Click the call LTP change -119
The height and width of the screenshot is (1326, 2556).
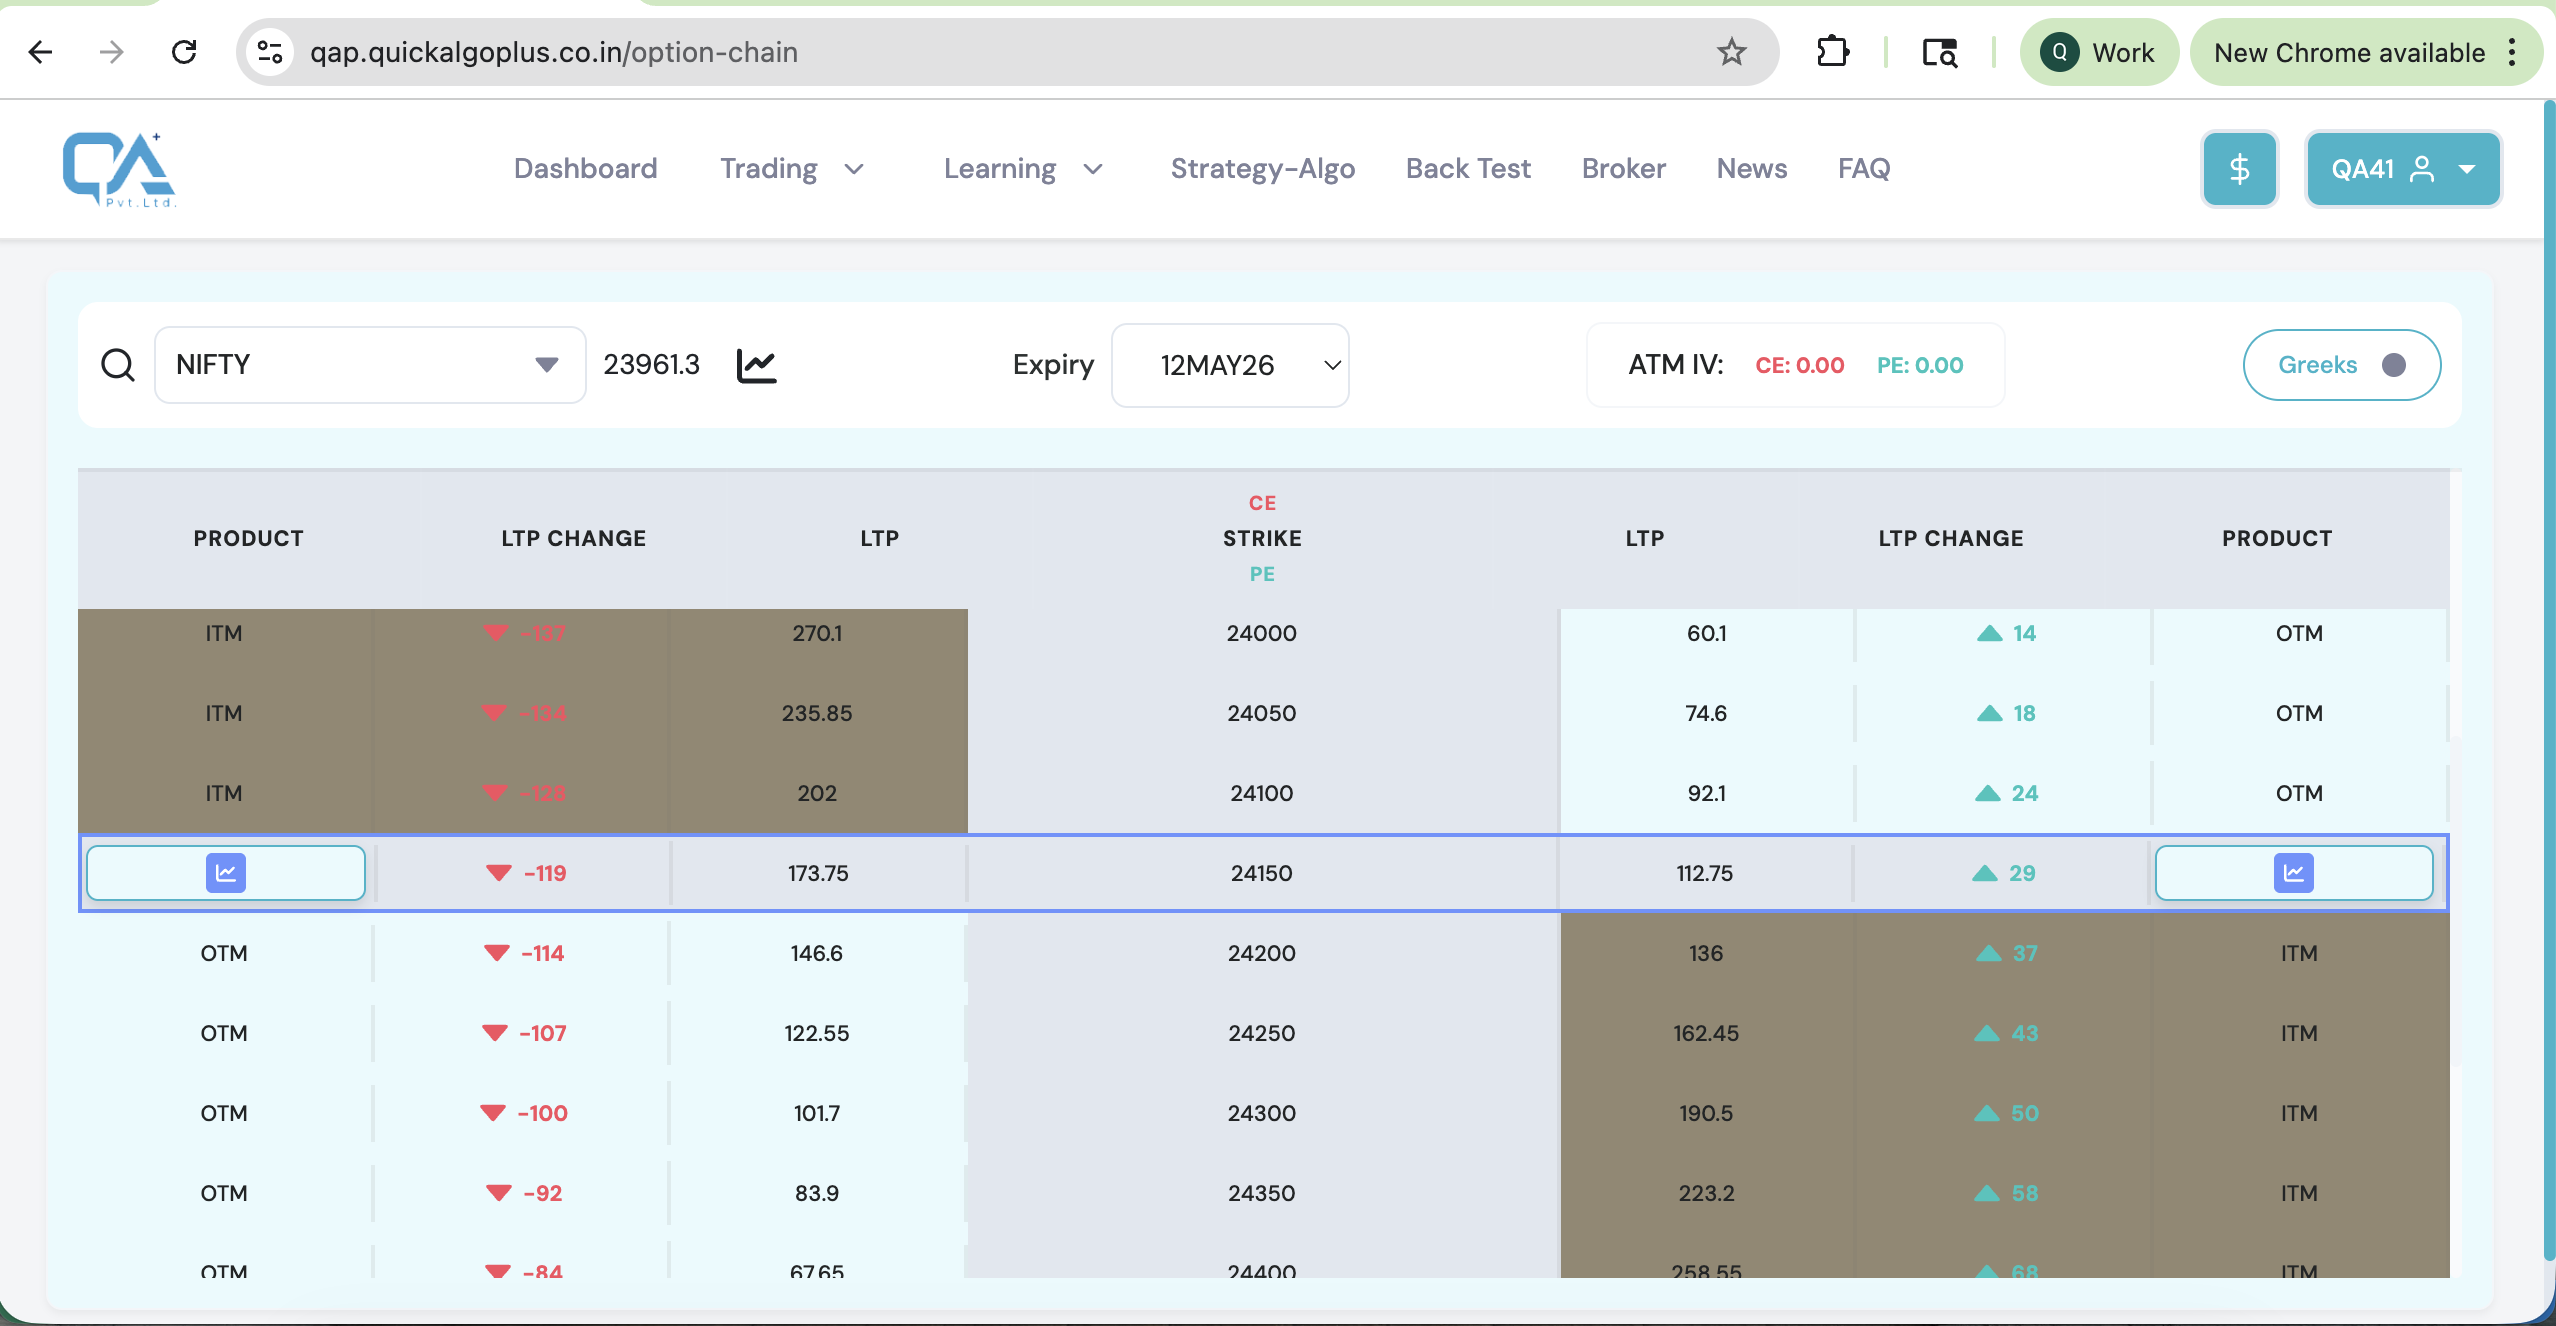point(526,873)
